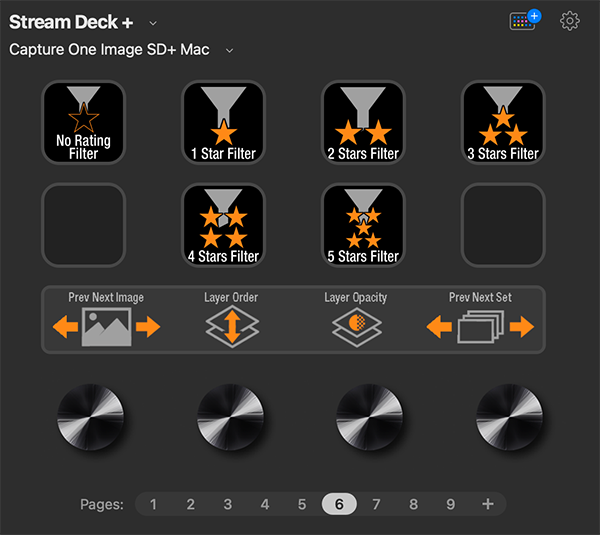Select the 4 Stars Filter key
The width and height of the screenshot is (600, 535).
pyautogui.click(x=223, y=225)
